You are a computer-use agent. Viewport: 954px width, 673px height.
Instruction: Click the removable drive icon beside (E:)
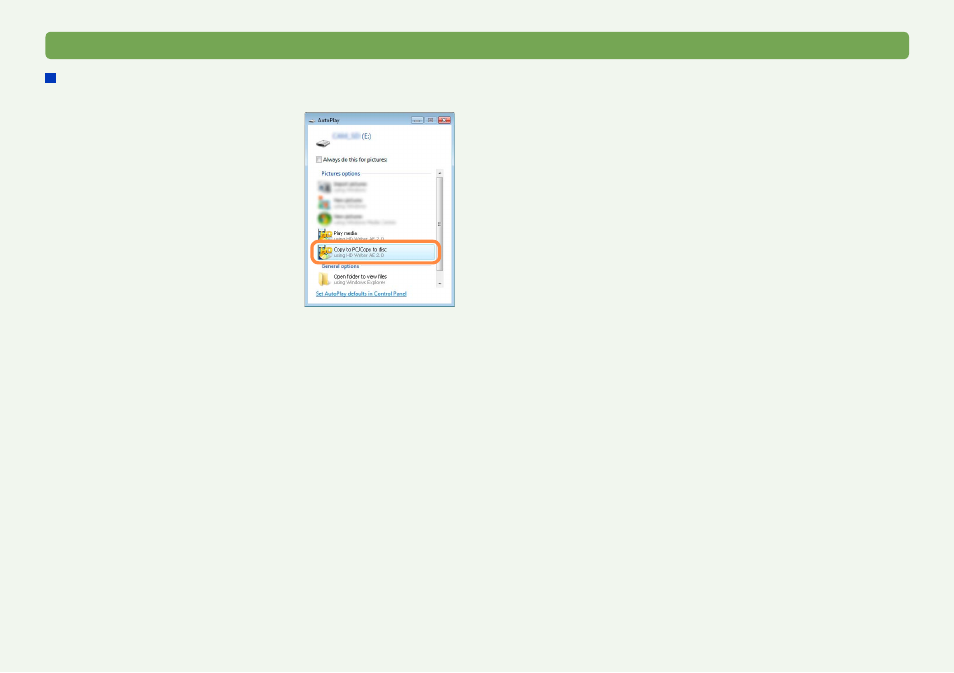(x=323, y=144)
